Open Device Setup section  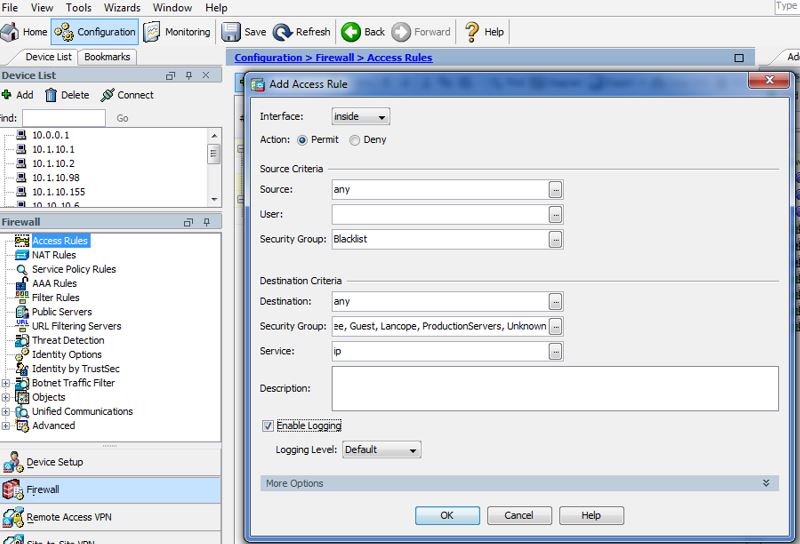[110, 462]
